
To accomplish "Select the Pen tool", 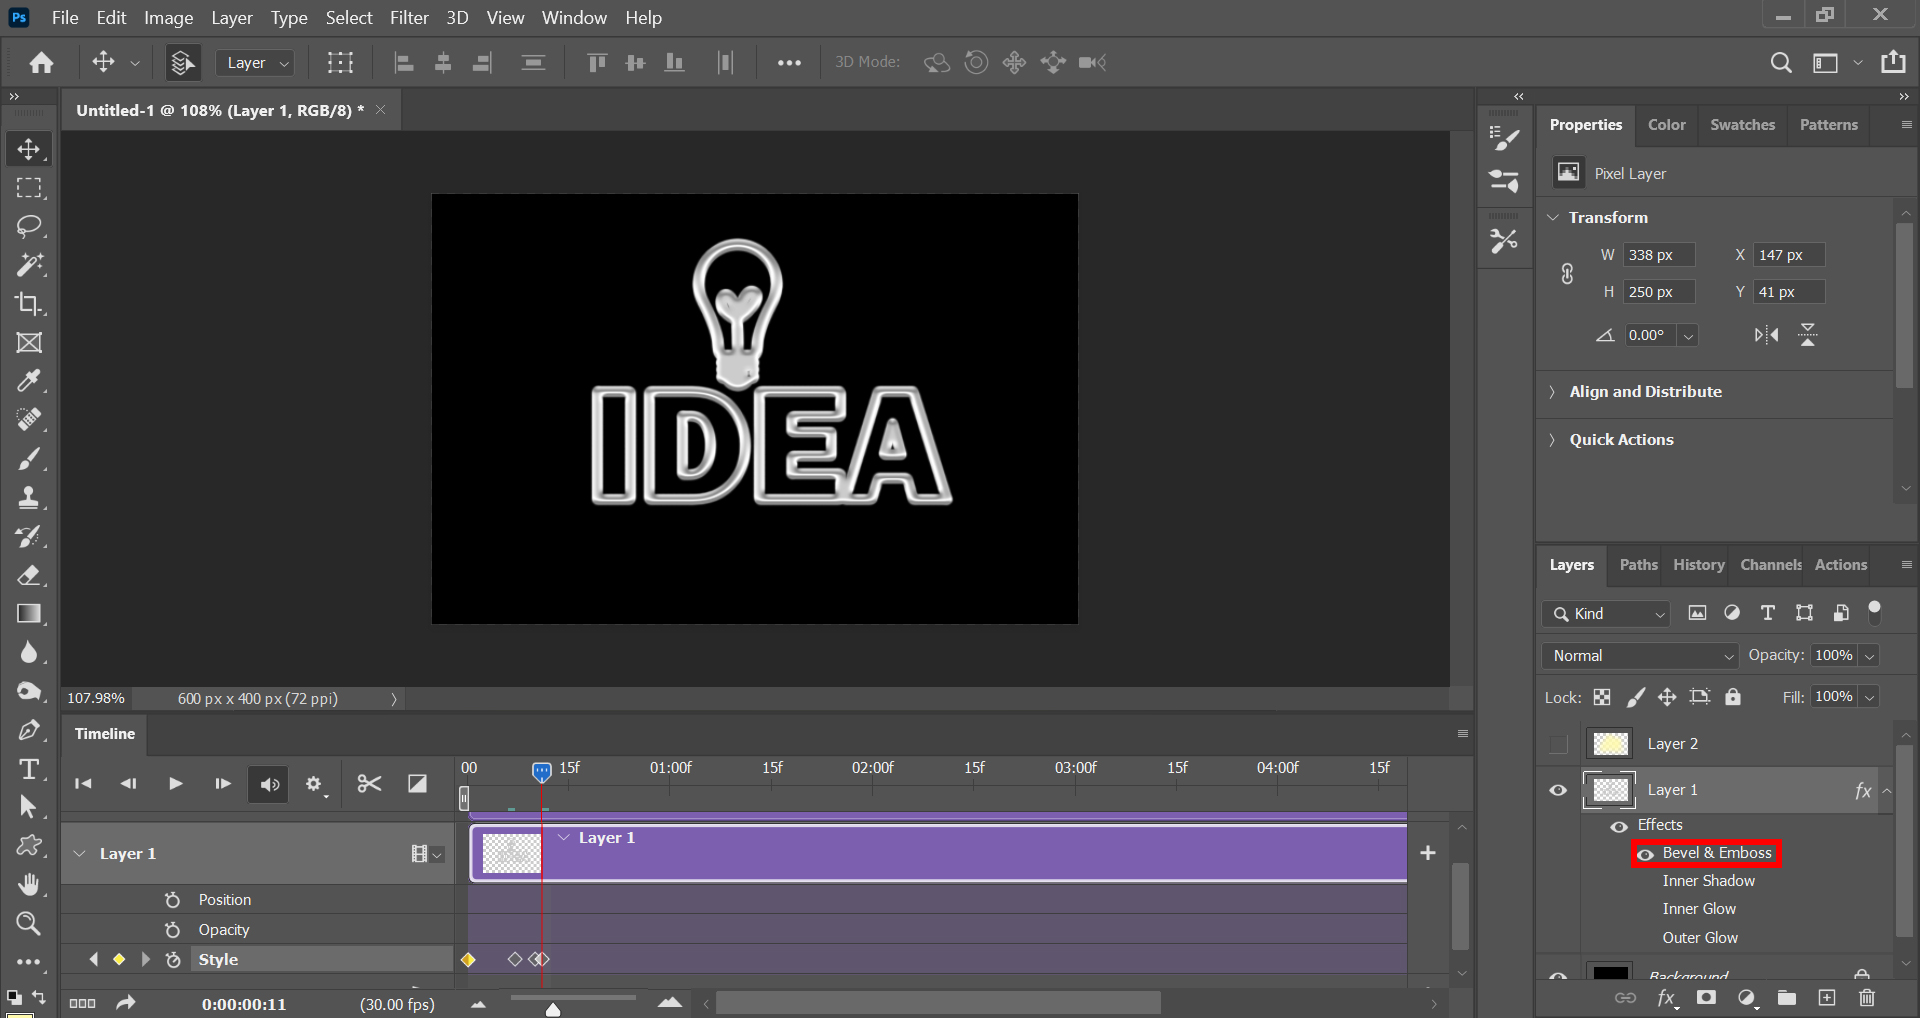I will tap(29, 730).
